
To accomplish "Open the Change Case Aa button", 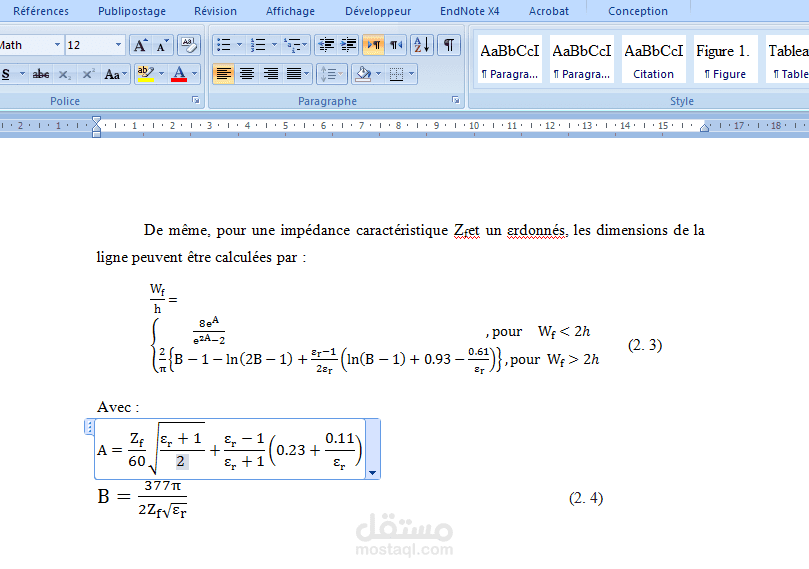I will (115, 74).
